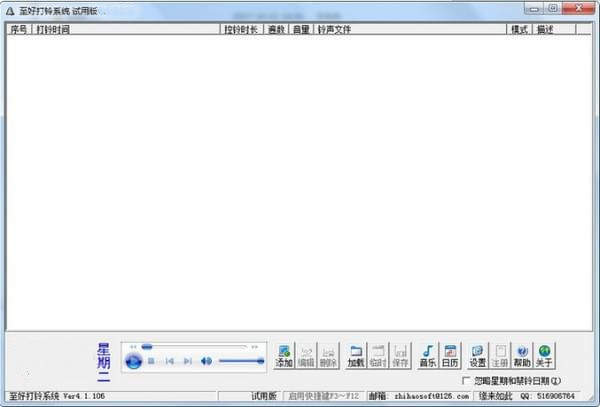Skip to next track in player

187,361
